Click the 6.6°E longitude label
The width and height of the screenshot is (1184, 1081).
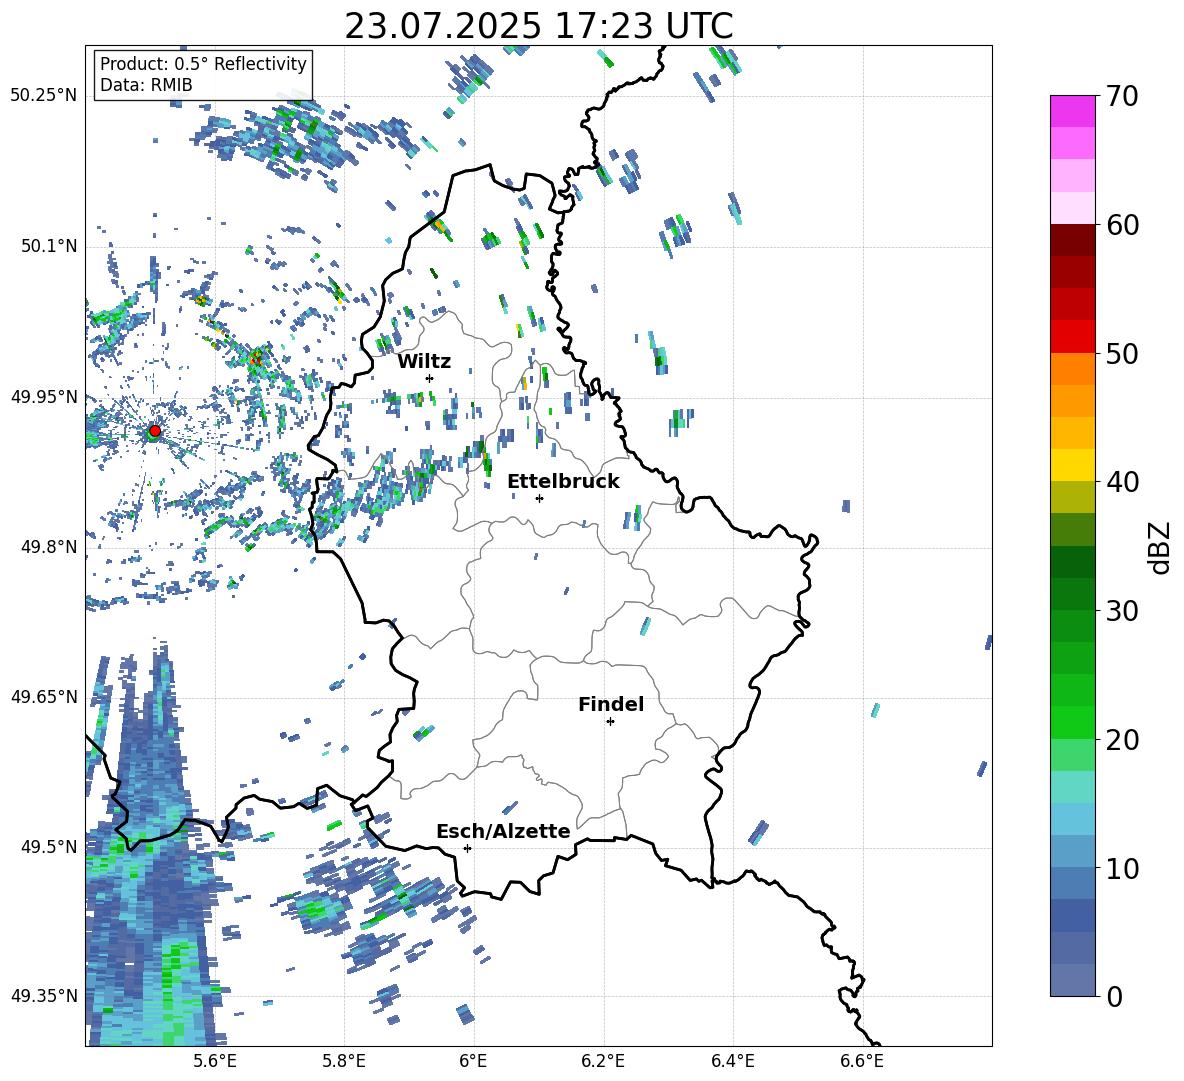tap(862, 1061)
